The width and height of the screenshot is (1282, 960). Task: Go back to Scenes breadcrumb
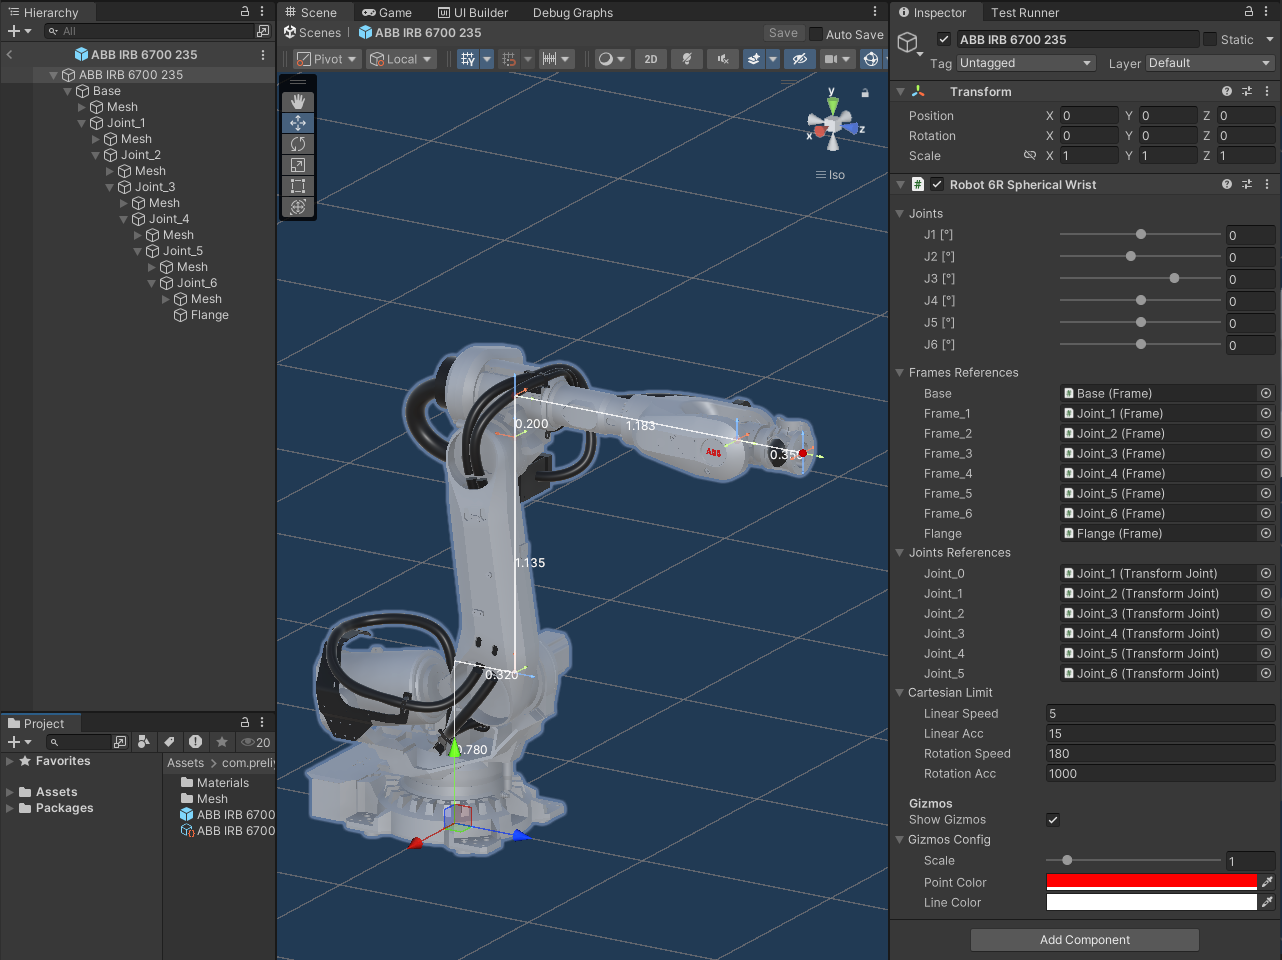point(313,32)
